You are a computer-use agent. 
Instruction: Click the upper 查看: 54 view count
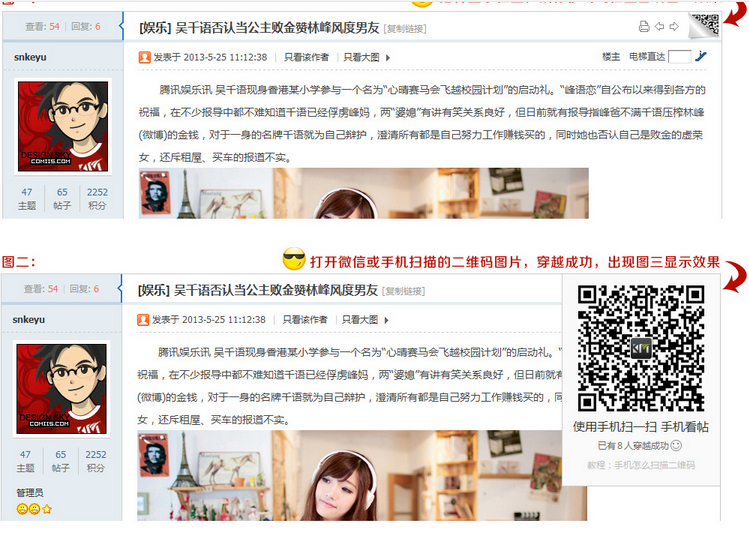click(43, 27)
